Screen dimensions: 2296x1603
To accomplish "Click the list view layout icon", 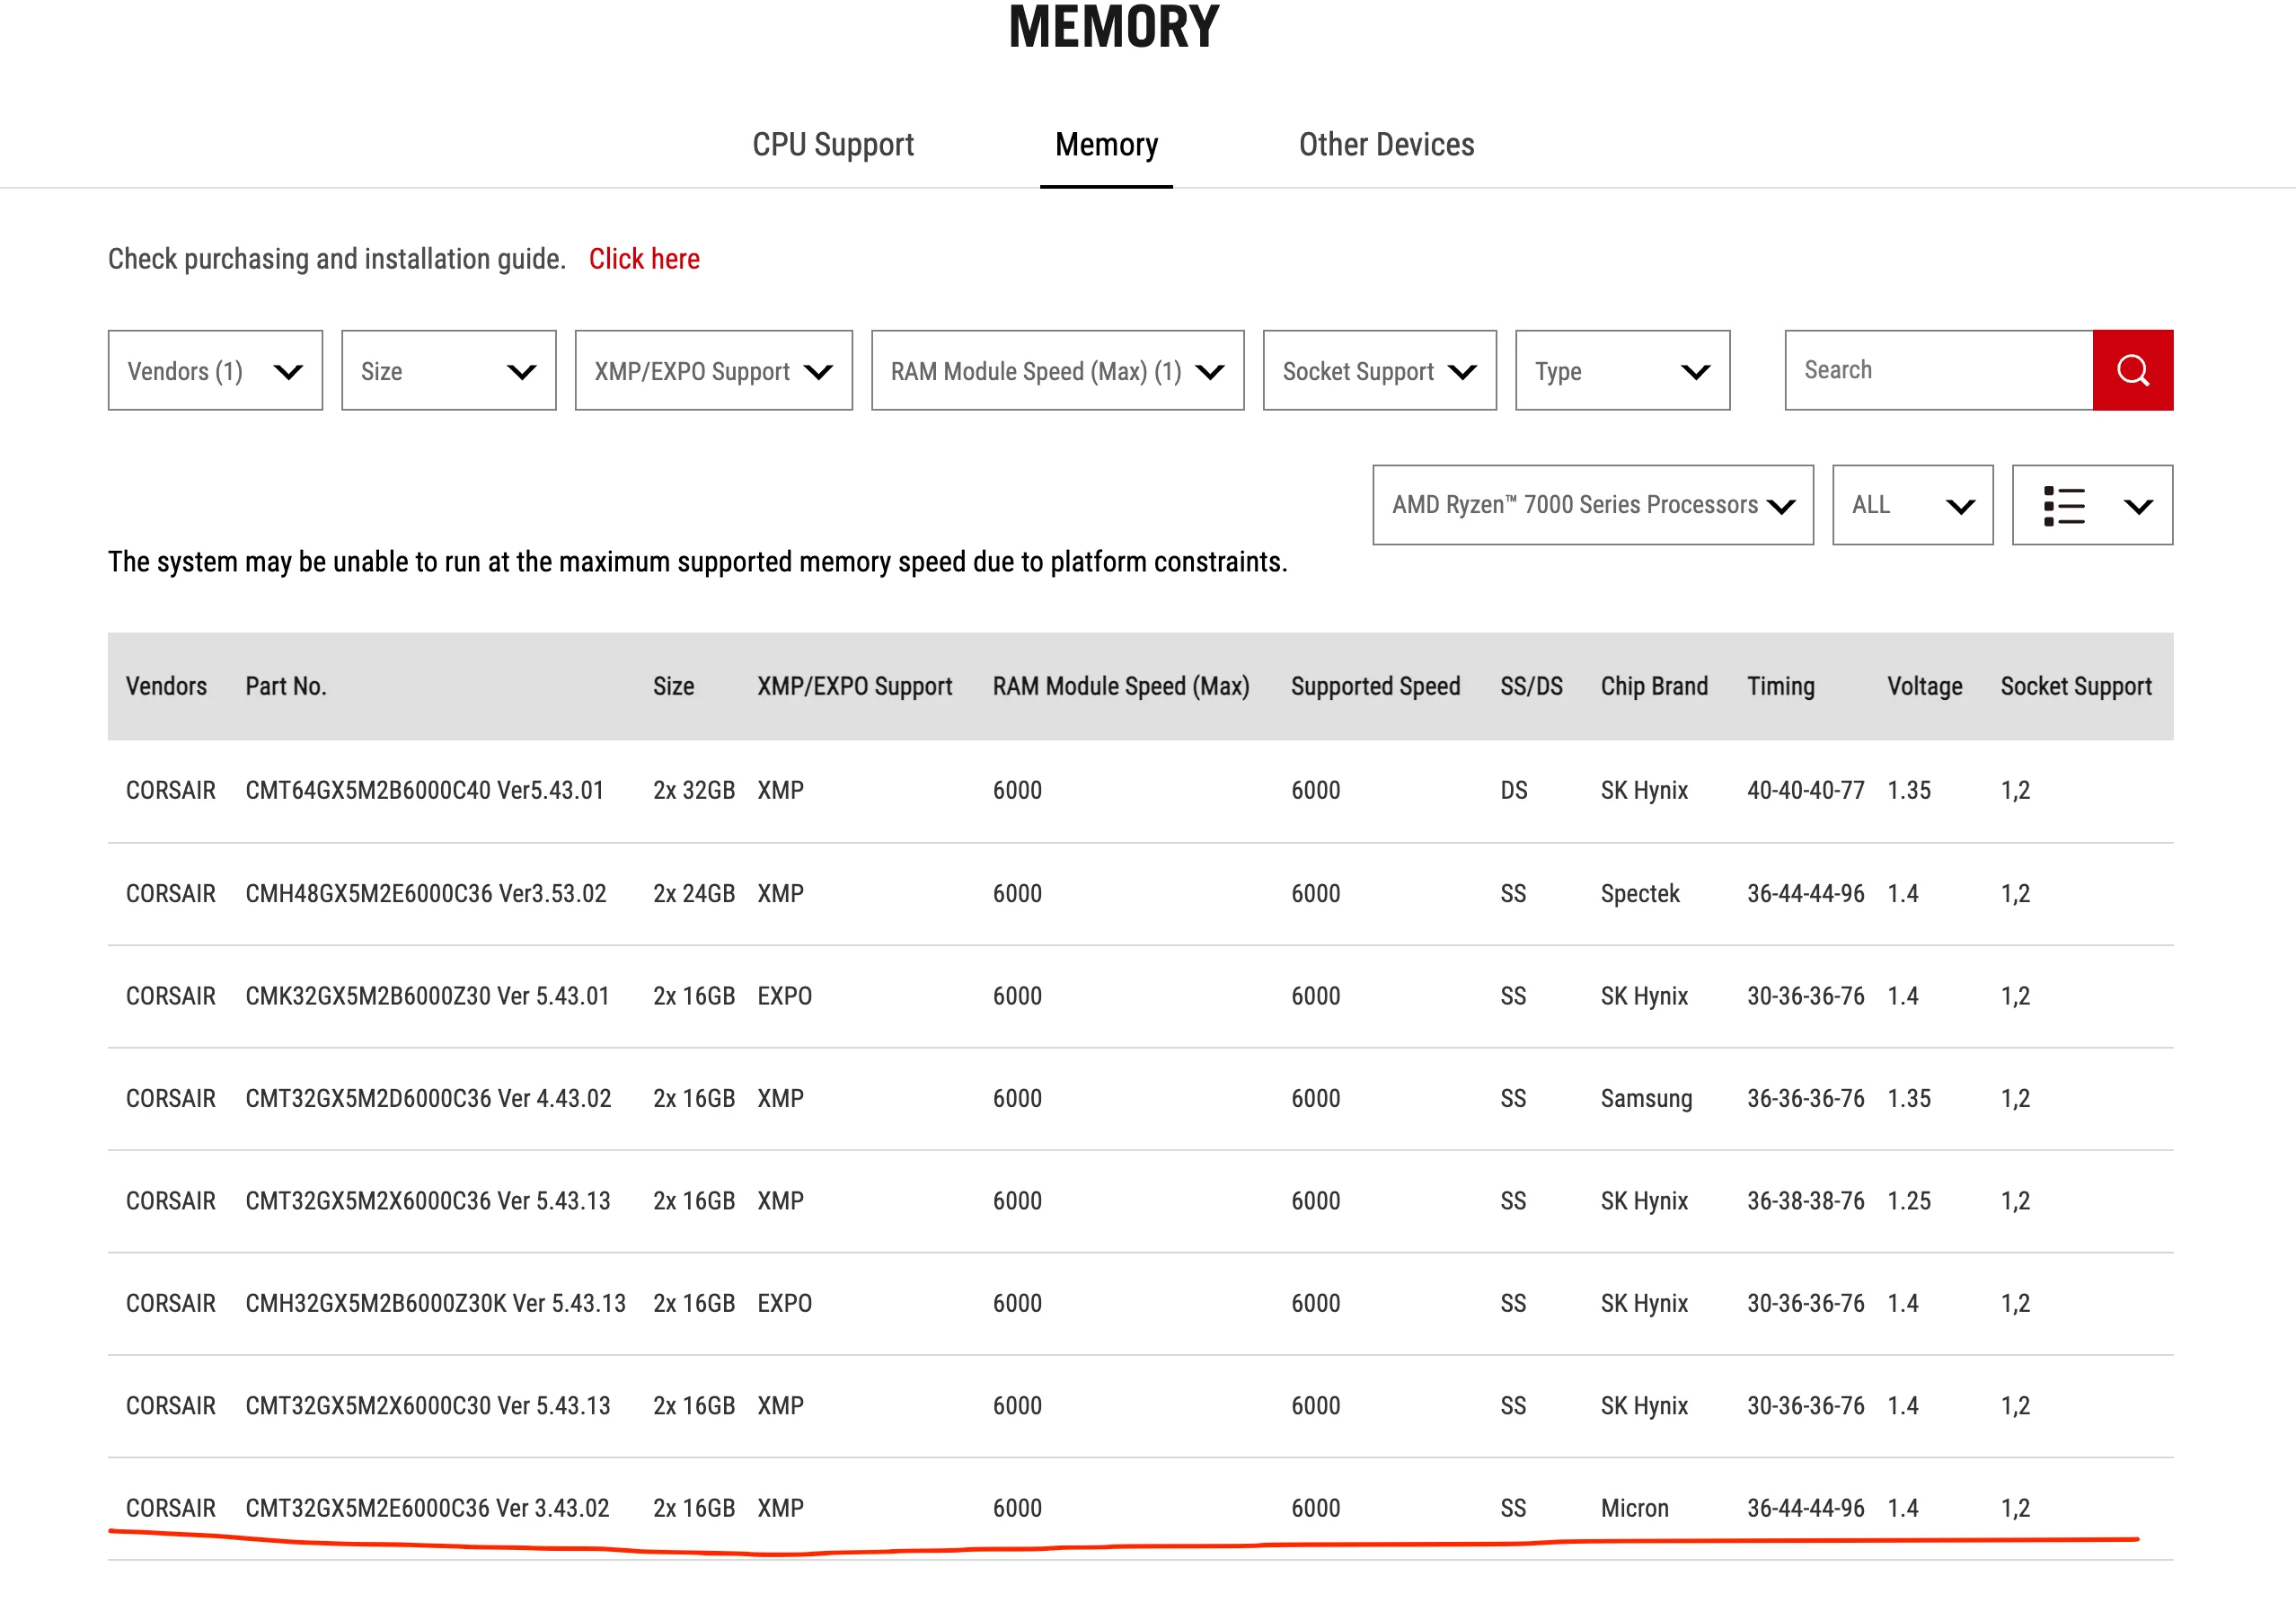I will pyautogui.click(x=2064, y=505).
